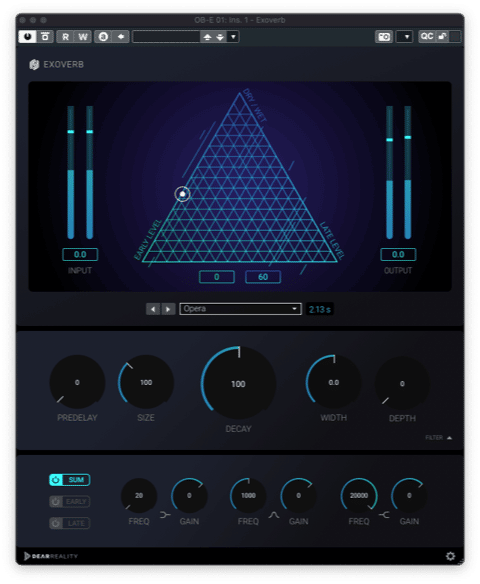This screenshot has height=584, width=480.
Task: Toggle the plugin power bypass button
Action: click(27, 36)
